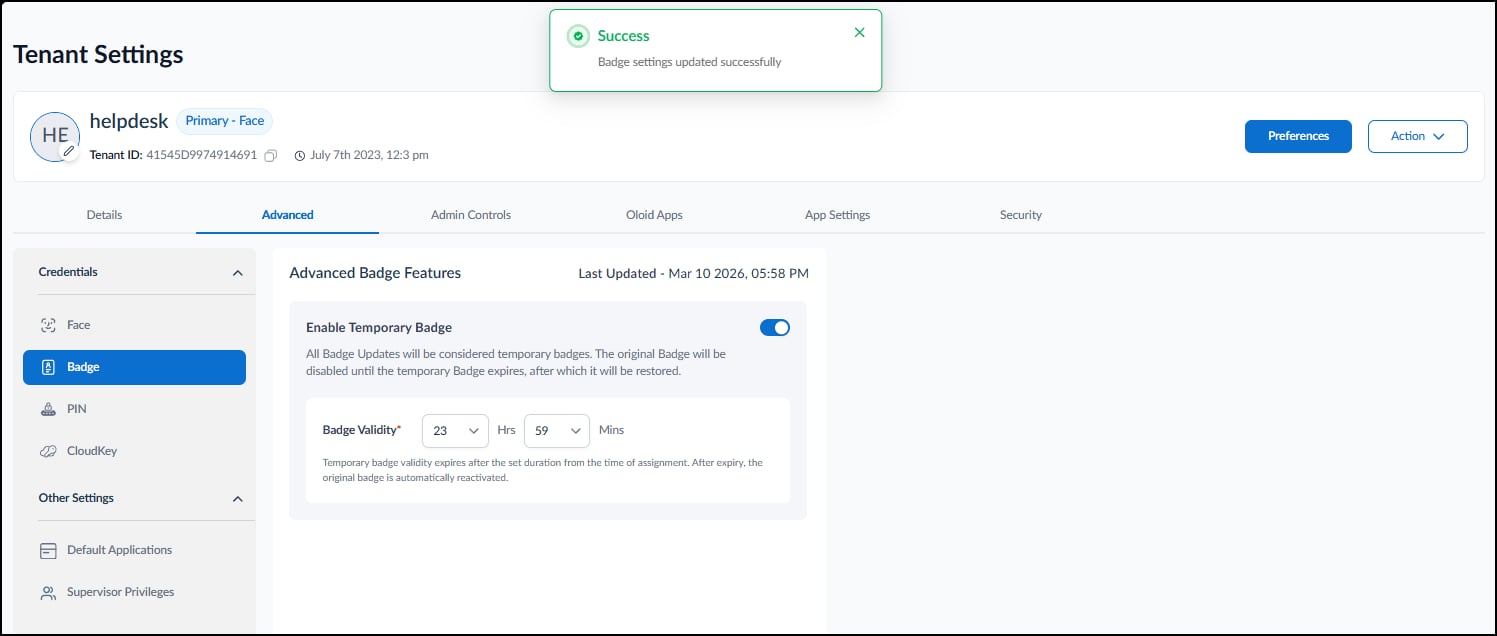This screenshot has height=636, width=1497.
Task: Open Default Applications settings
Action: 134,550
